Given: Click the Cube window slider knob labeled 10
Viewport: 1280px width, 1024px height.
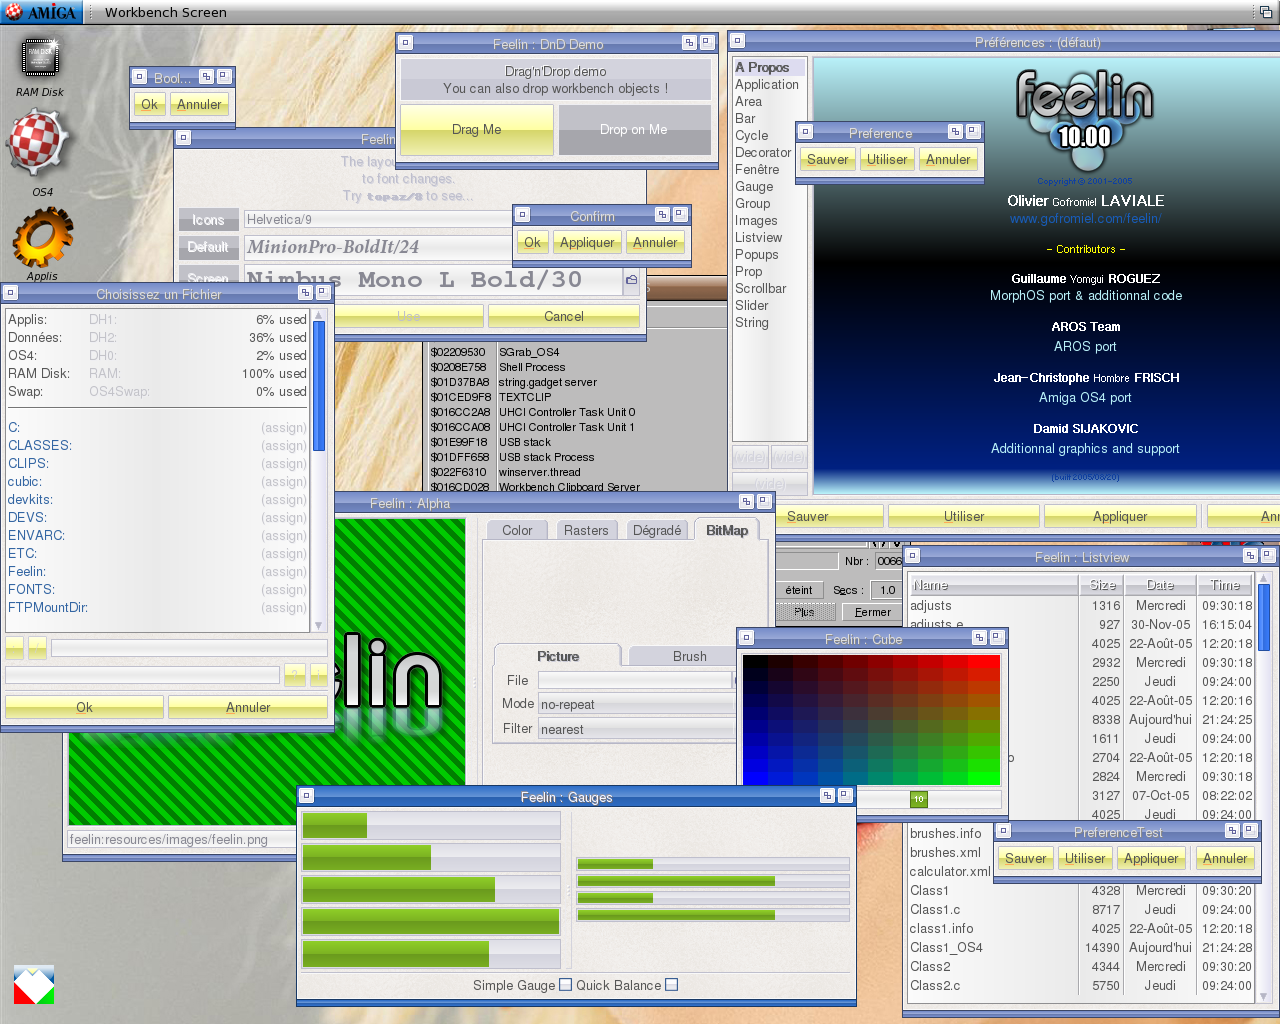Looking at the screenshot, I should (x=918, y=799).
